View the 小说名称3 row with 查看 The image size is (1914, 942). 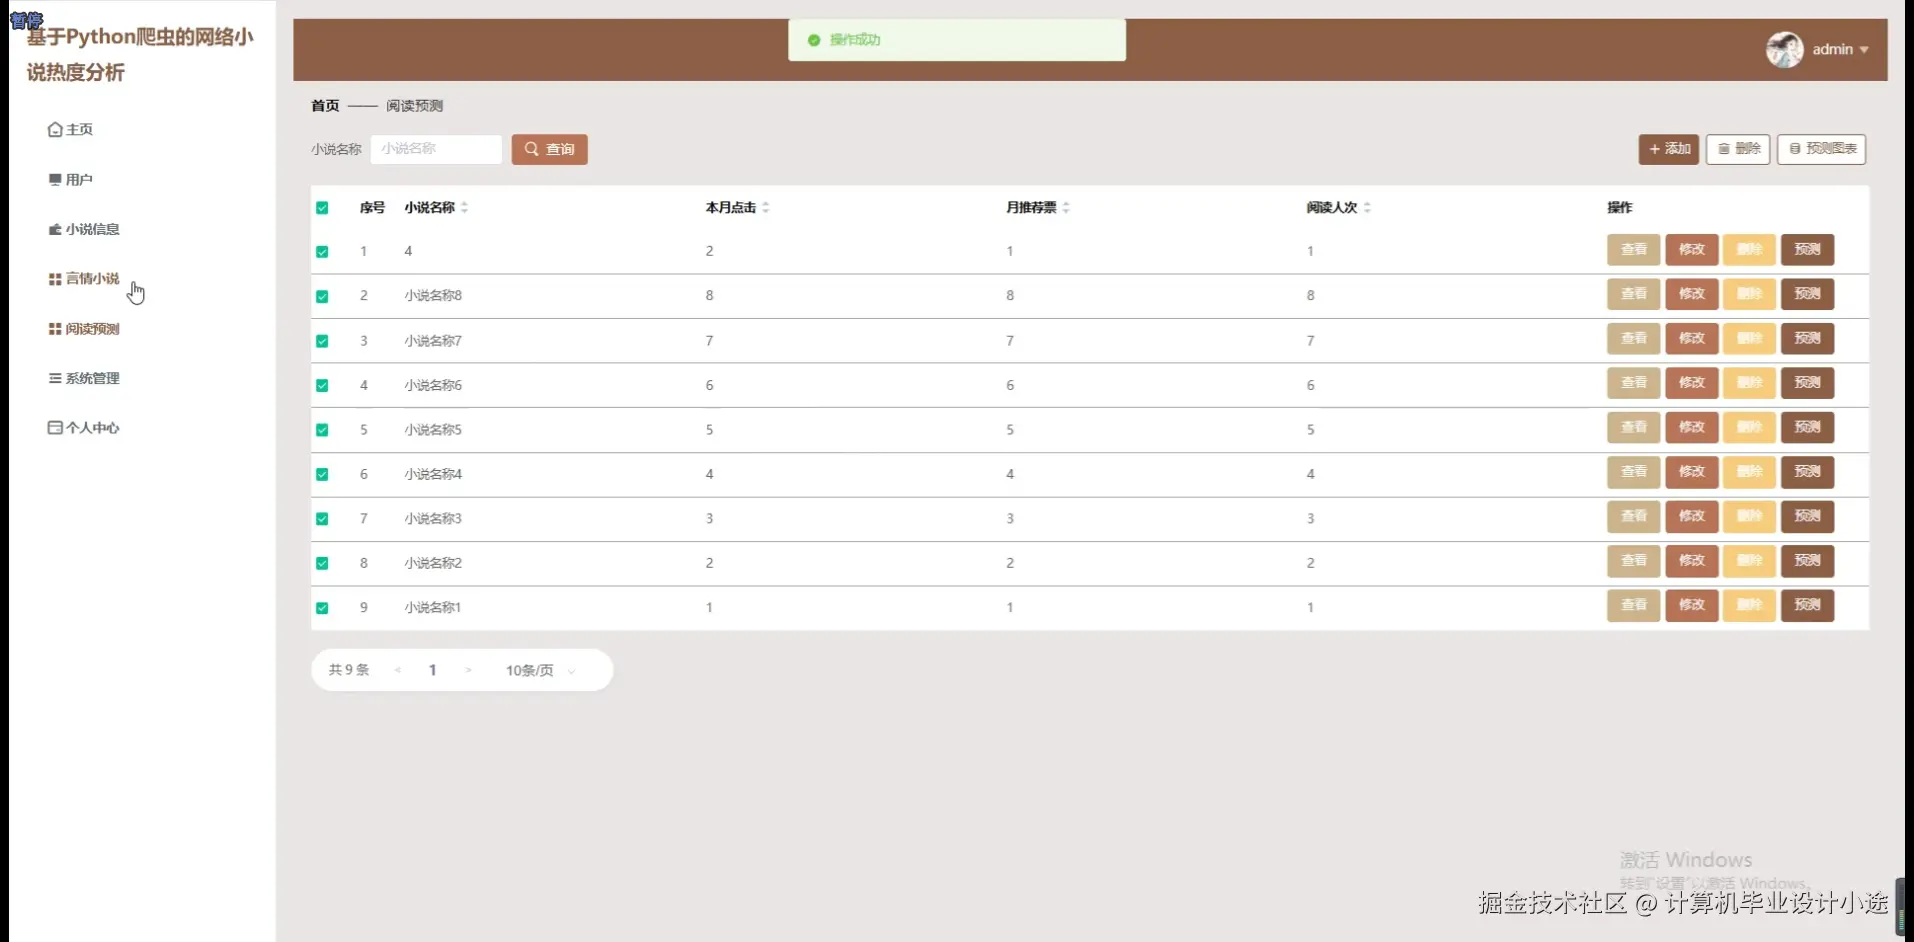pos(1634,517)
